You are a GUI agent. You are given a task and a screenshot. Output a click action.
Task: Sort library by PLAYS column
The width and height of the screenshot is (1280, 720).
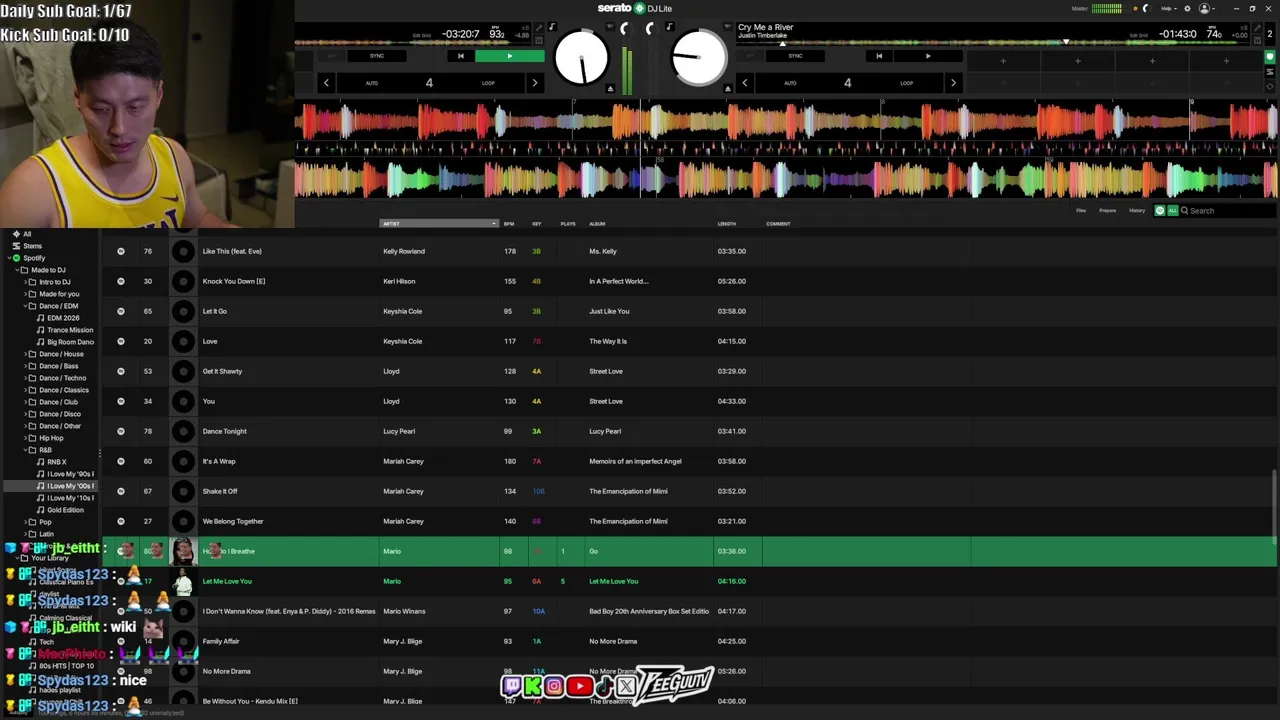[568, 224]
